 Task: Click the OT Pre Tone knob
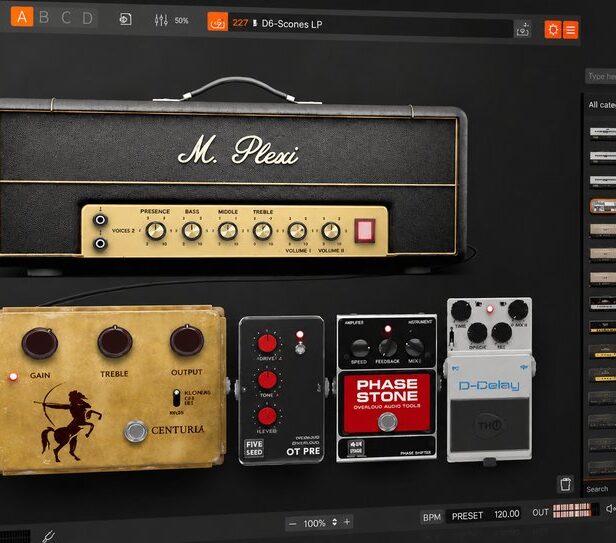pos(267,380)
